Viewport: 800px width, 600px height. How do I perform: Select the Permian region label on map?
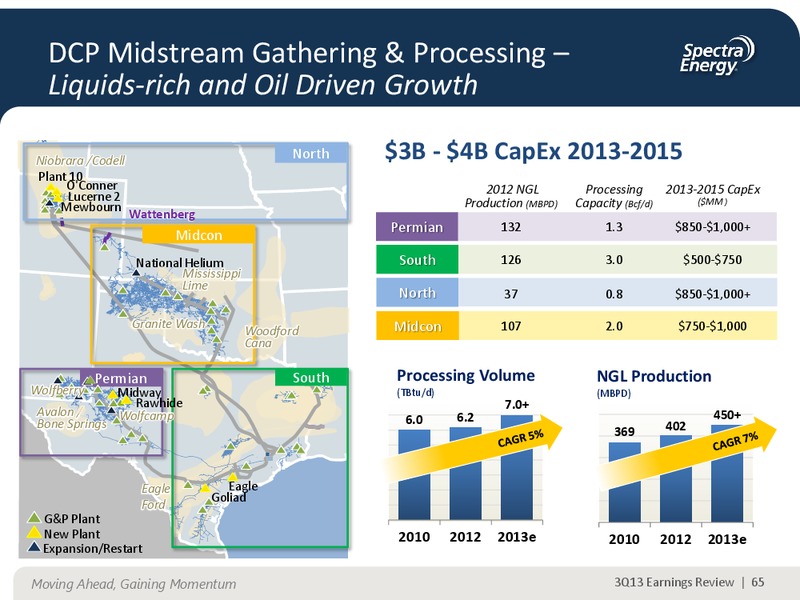(121, 378)
